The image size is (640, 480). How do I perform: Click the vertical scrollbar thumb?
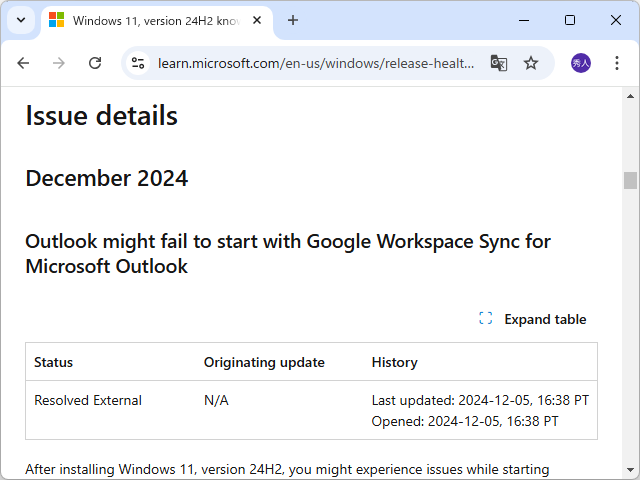pyautogui.click(x=630, y=180)
